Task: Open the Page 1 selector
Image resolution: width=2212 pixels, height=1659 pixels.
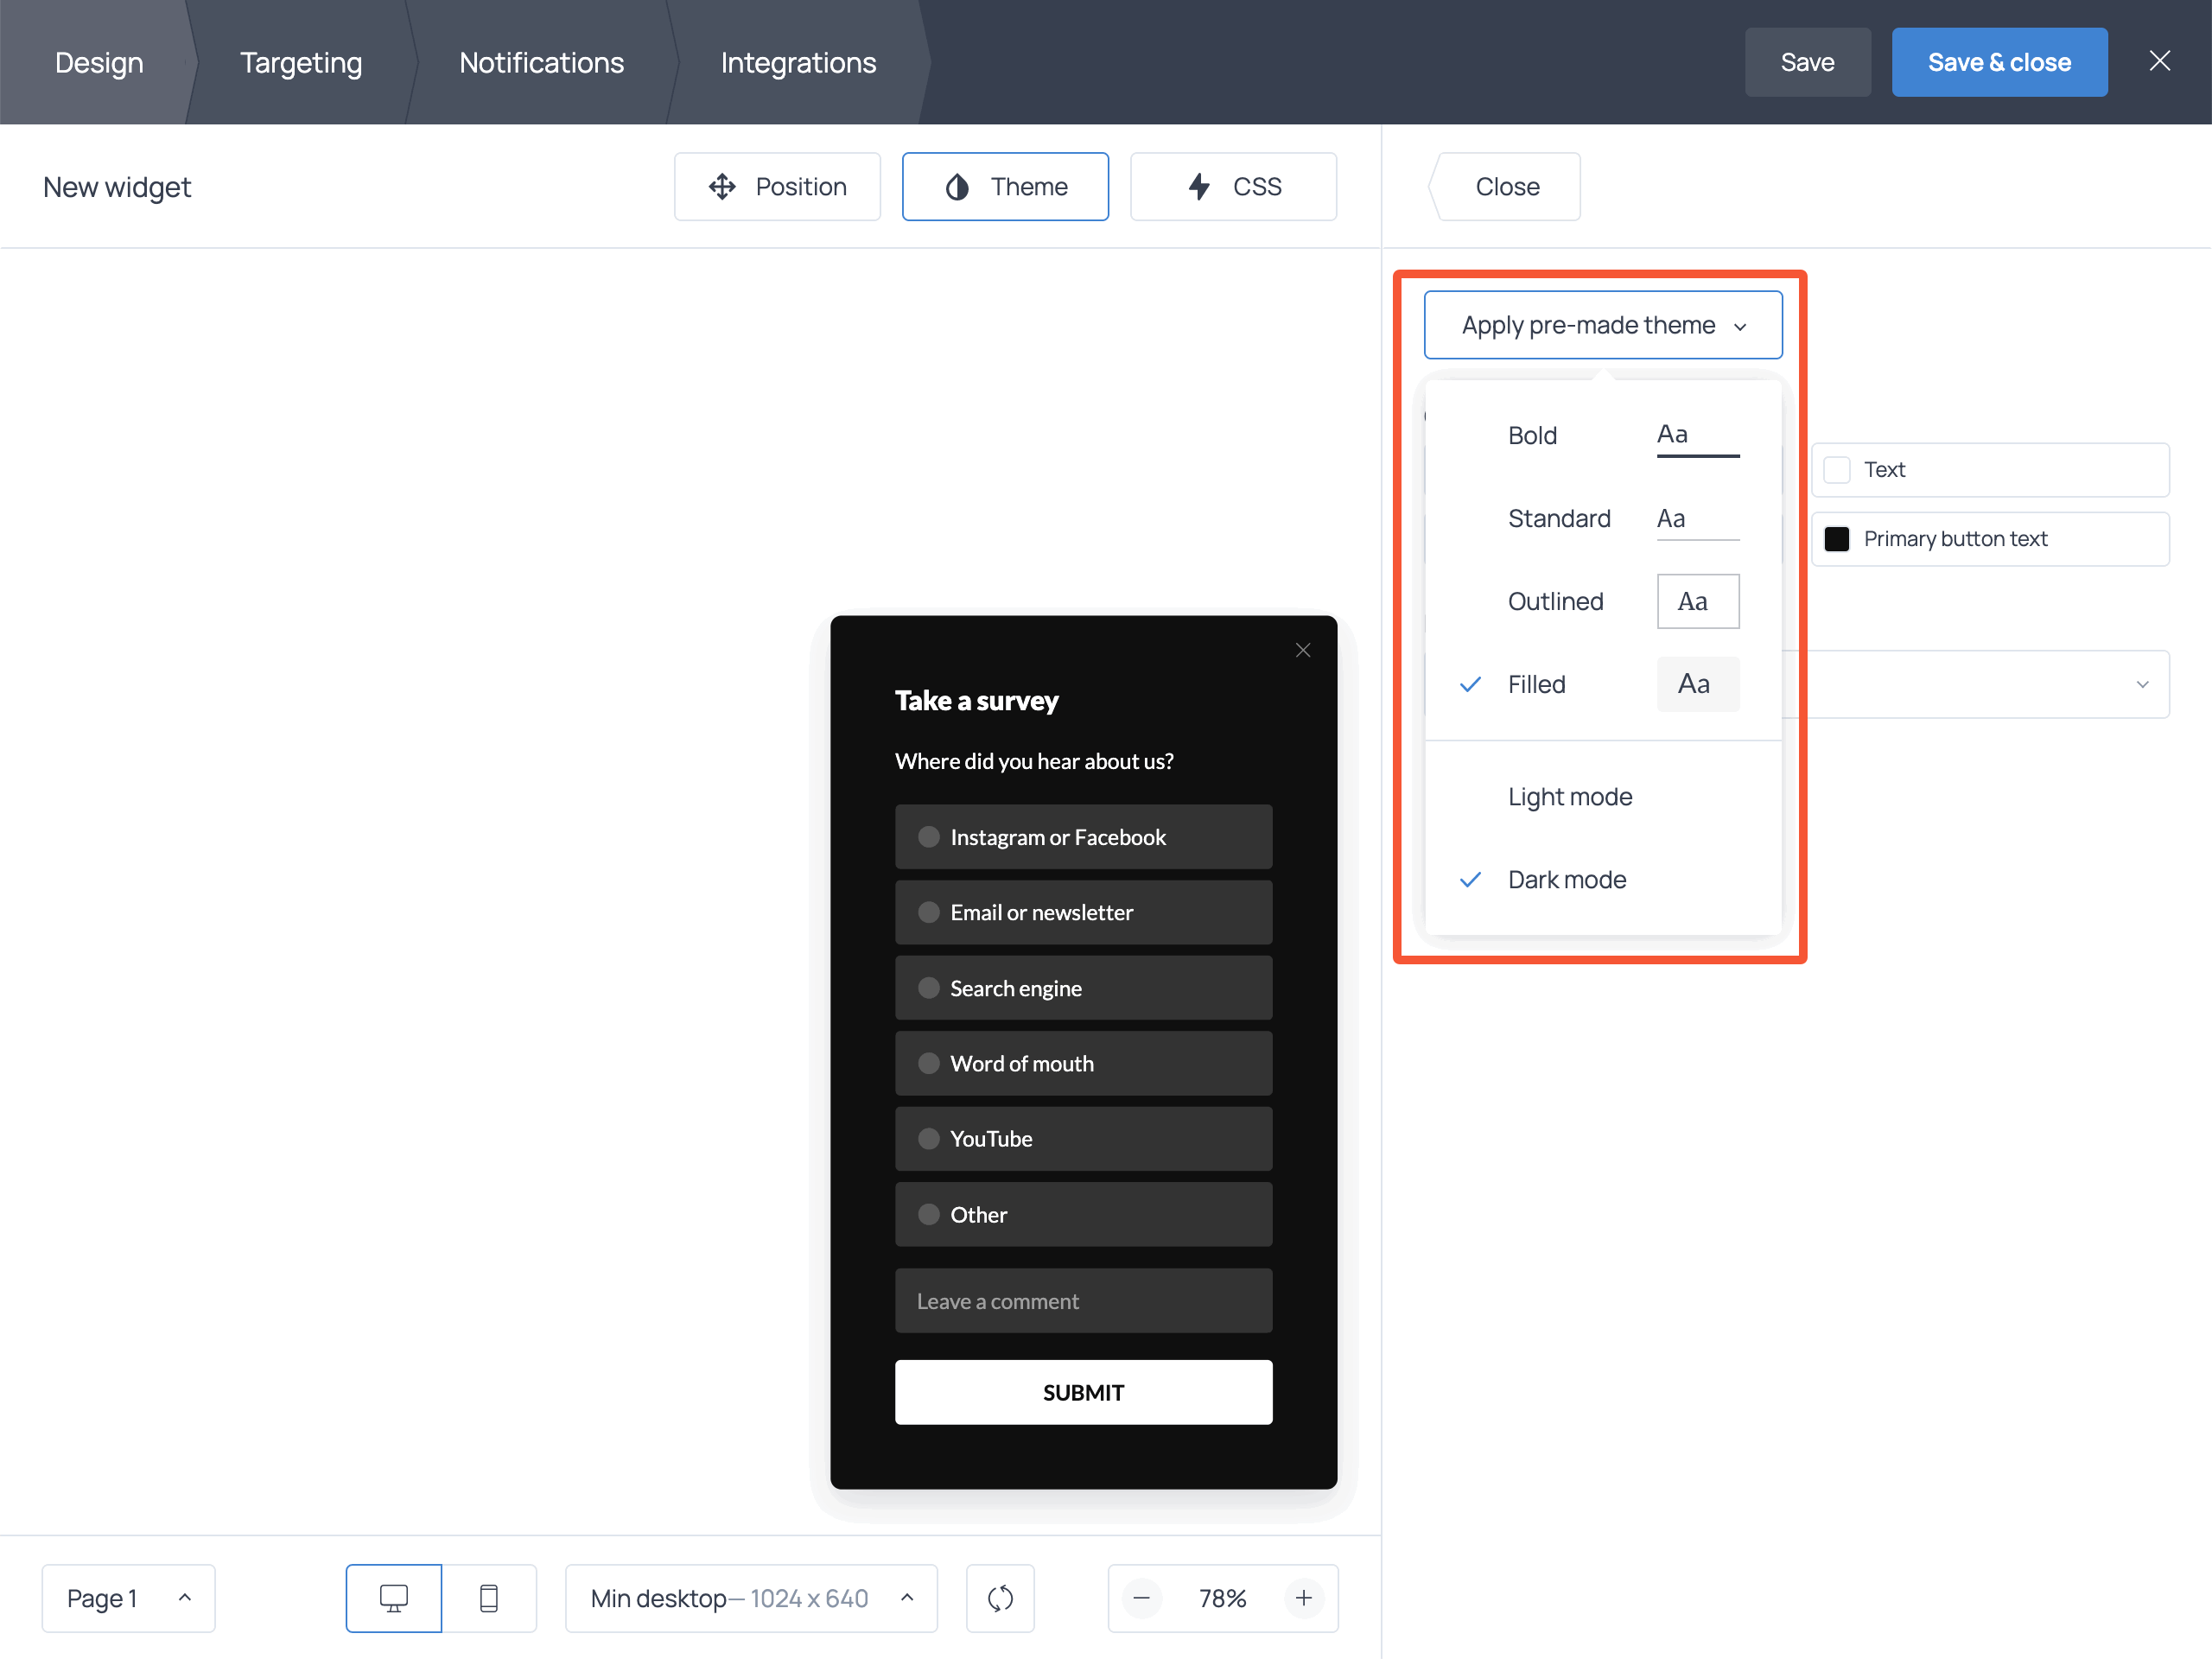Action: pyautogui.click(x=128, y=1597)
